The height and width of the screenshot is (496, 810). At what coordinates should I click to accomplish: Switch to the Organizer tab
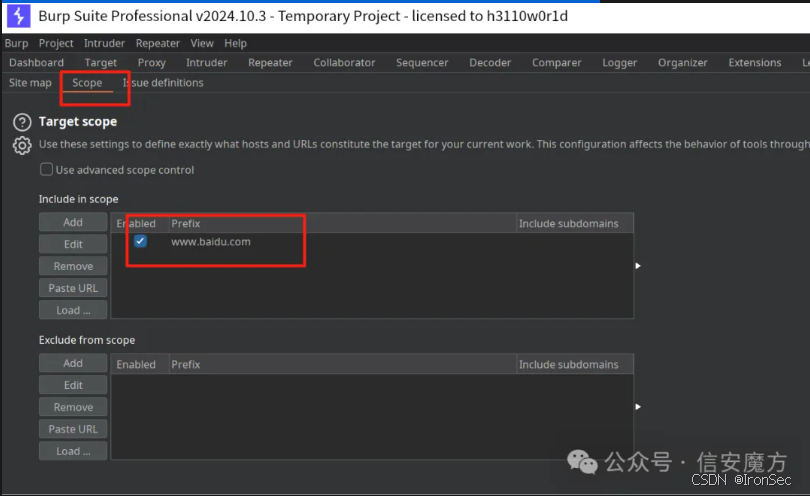click(x=682, y=63)
